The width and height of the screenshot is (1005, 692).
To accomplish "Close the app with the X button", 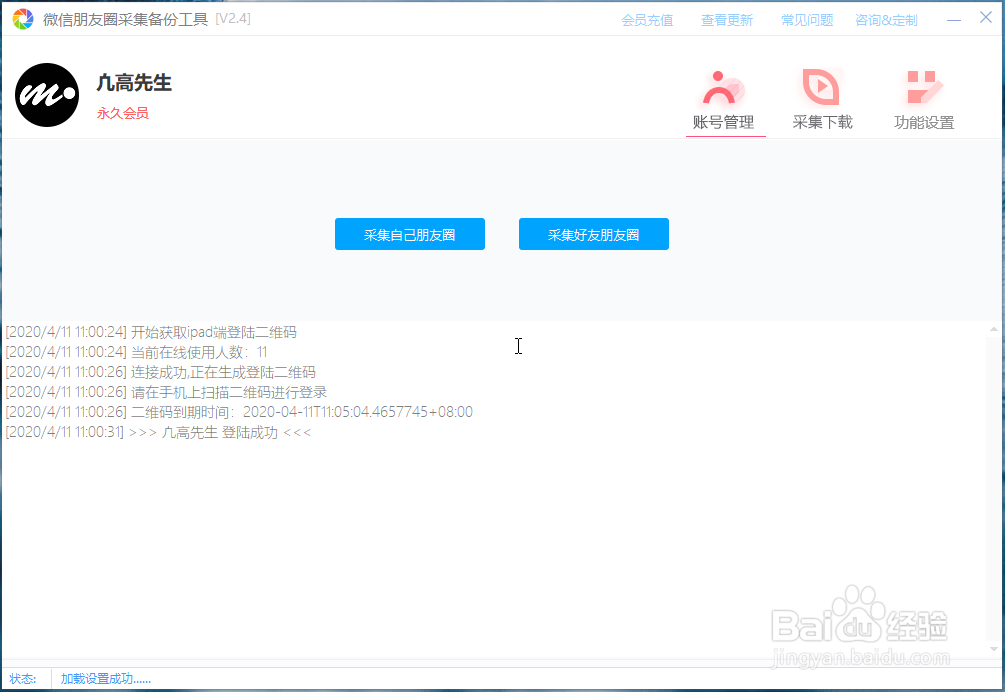I will [986, 17].
